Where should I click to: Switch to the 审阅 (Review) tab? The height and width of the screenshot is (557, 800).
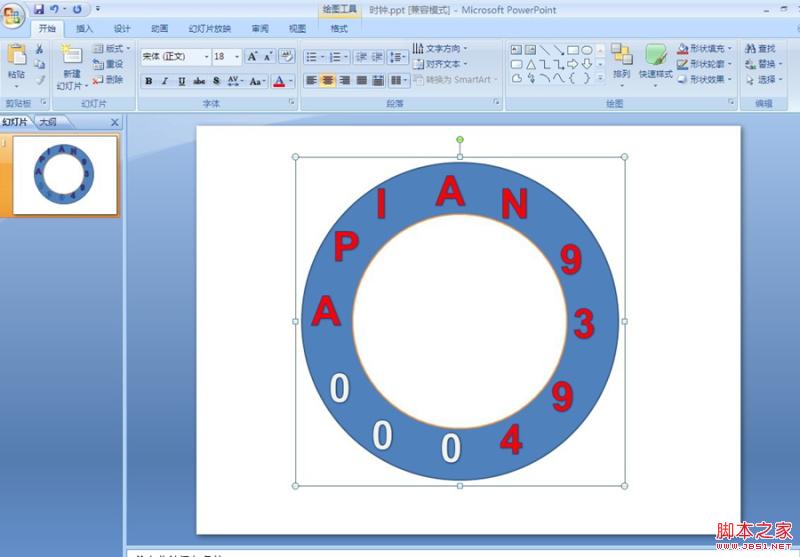pyautogui.click(x=260, y=29)
